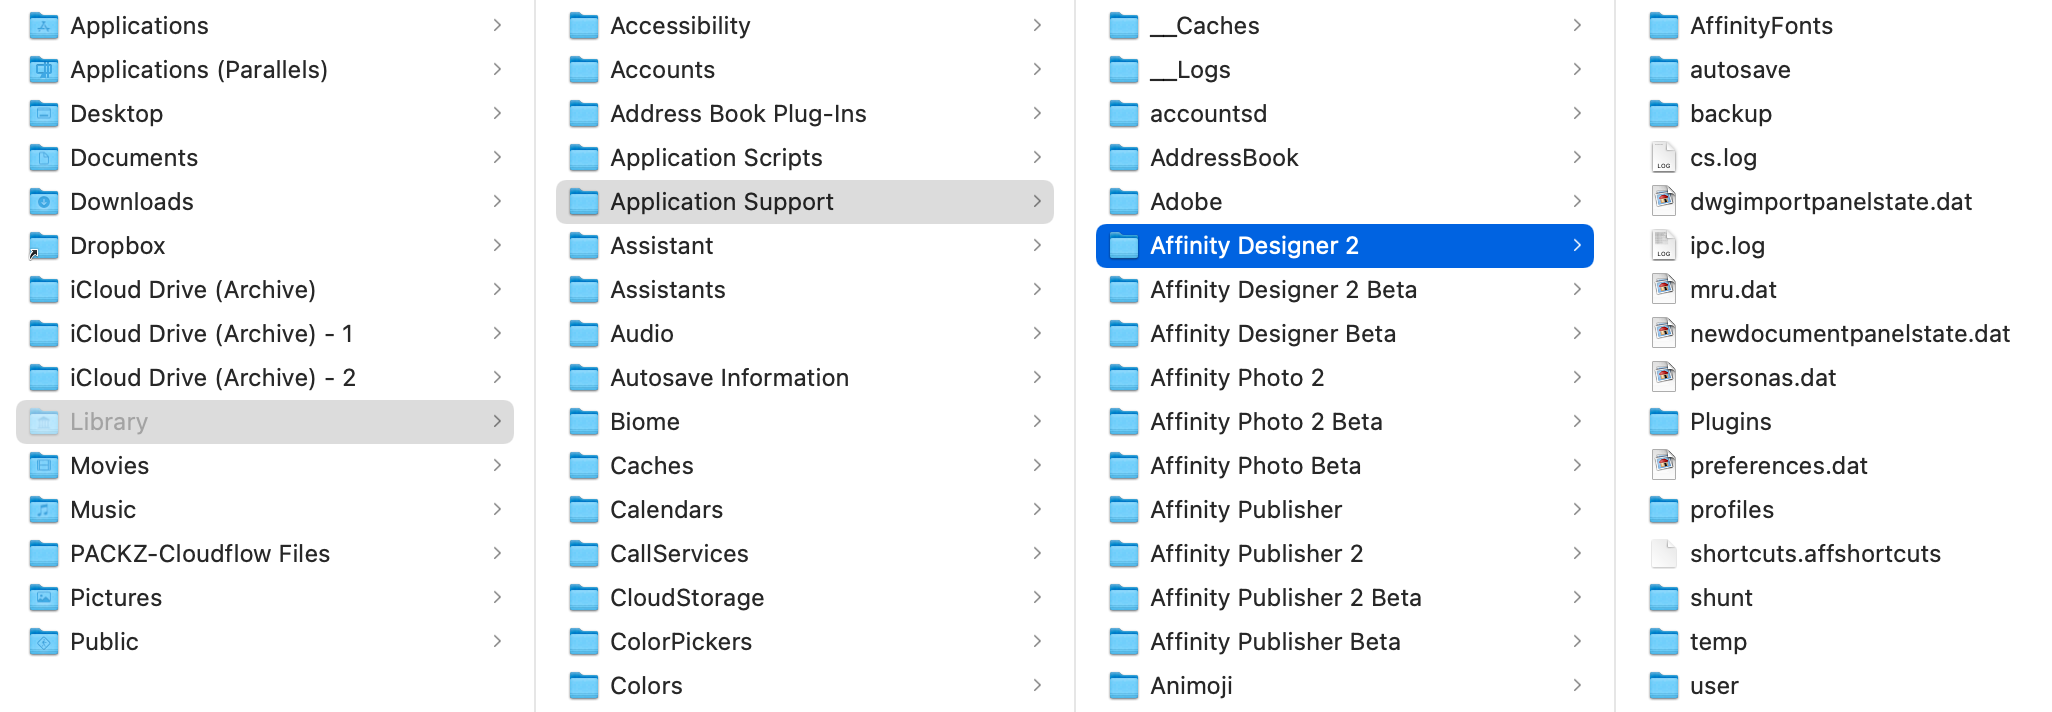Open Affinity Photo Beta folder
Screen dimensions: 2052x712
(1345, 466)
